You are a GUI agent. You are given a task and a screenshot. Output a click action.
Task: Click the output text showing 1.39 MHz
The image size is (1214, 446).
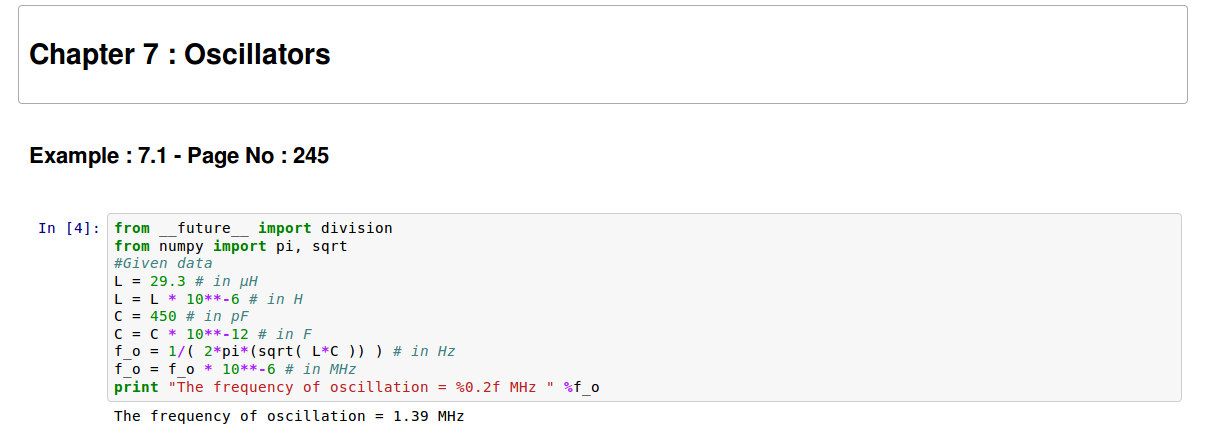289,416
